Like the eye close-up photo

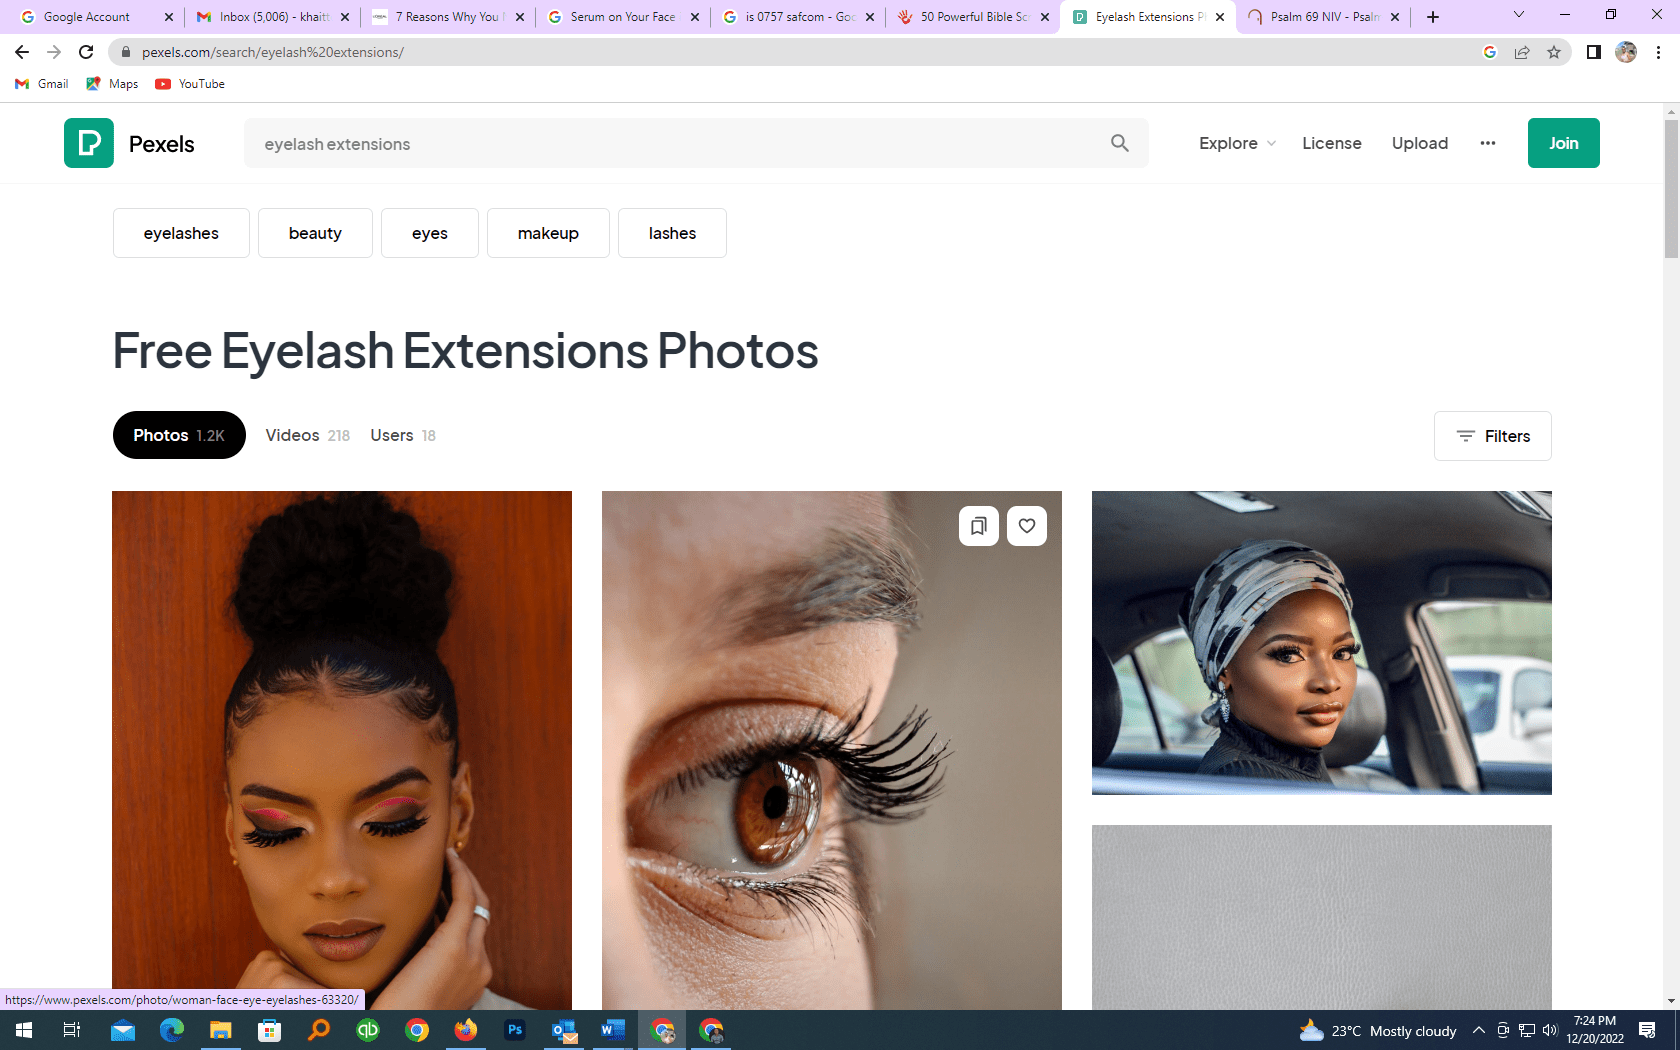tap(1026, 526)
